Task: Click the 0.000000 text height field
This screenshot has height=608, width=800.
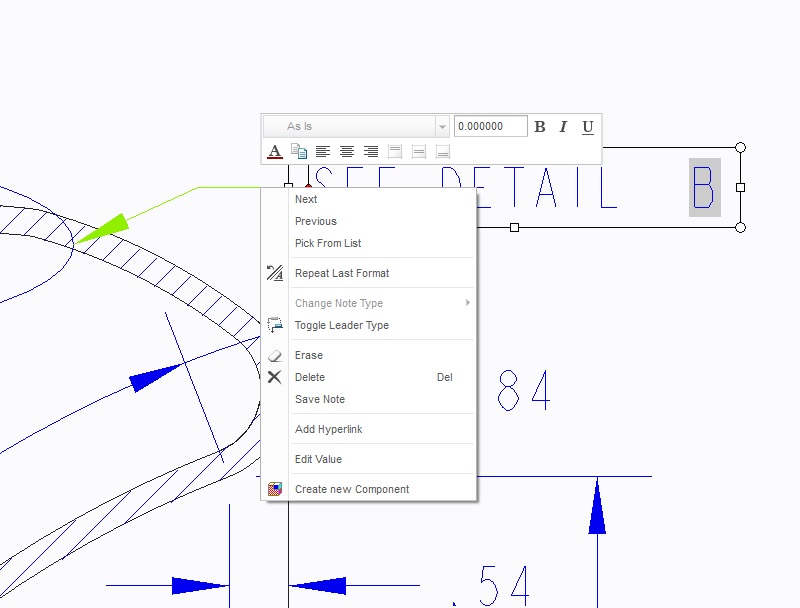Action: click(490, 126)
